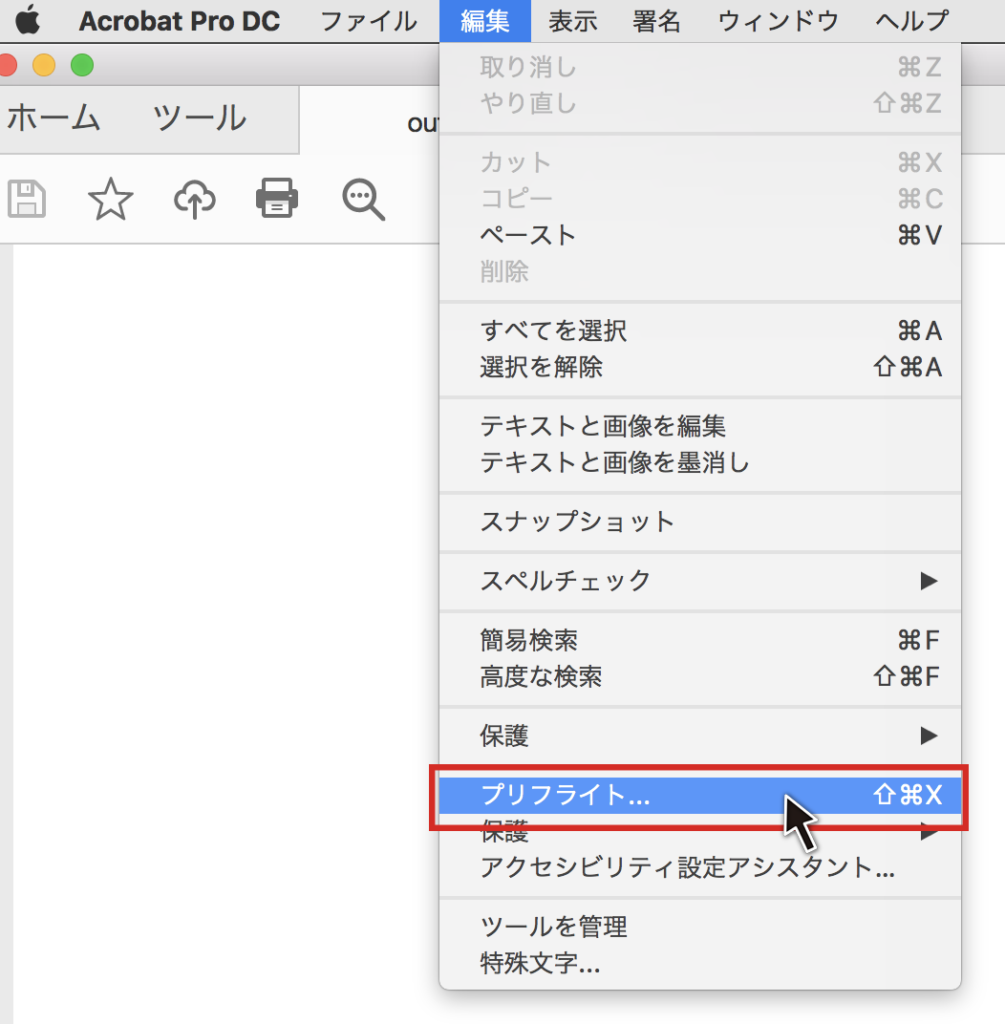1005x1024 pixels.
Task: Click the magnifier search icon in toolbar
Action: 363,199
